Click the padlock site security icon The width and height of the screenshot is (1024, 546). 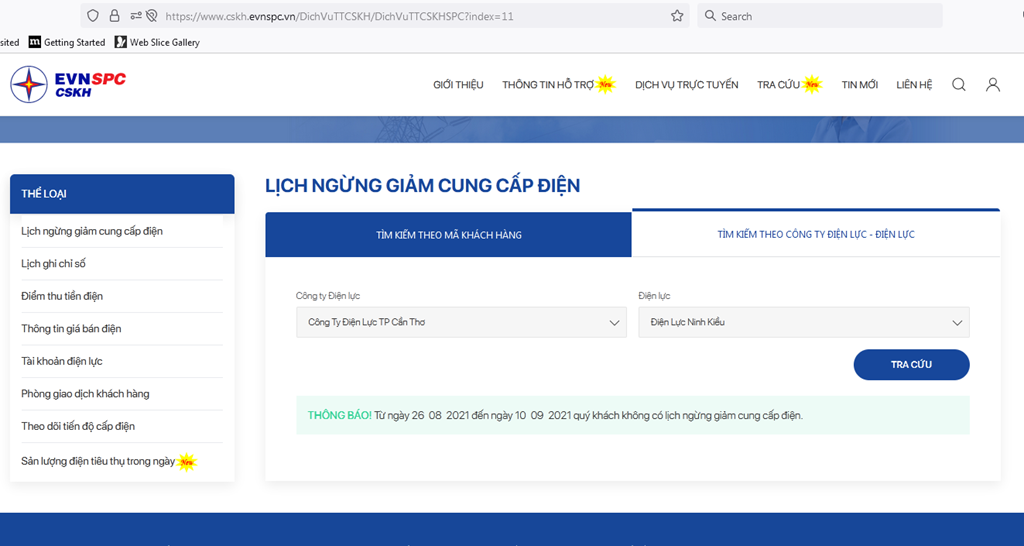click(114, 16)
